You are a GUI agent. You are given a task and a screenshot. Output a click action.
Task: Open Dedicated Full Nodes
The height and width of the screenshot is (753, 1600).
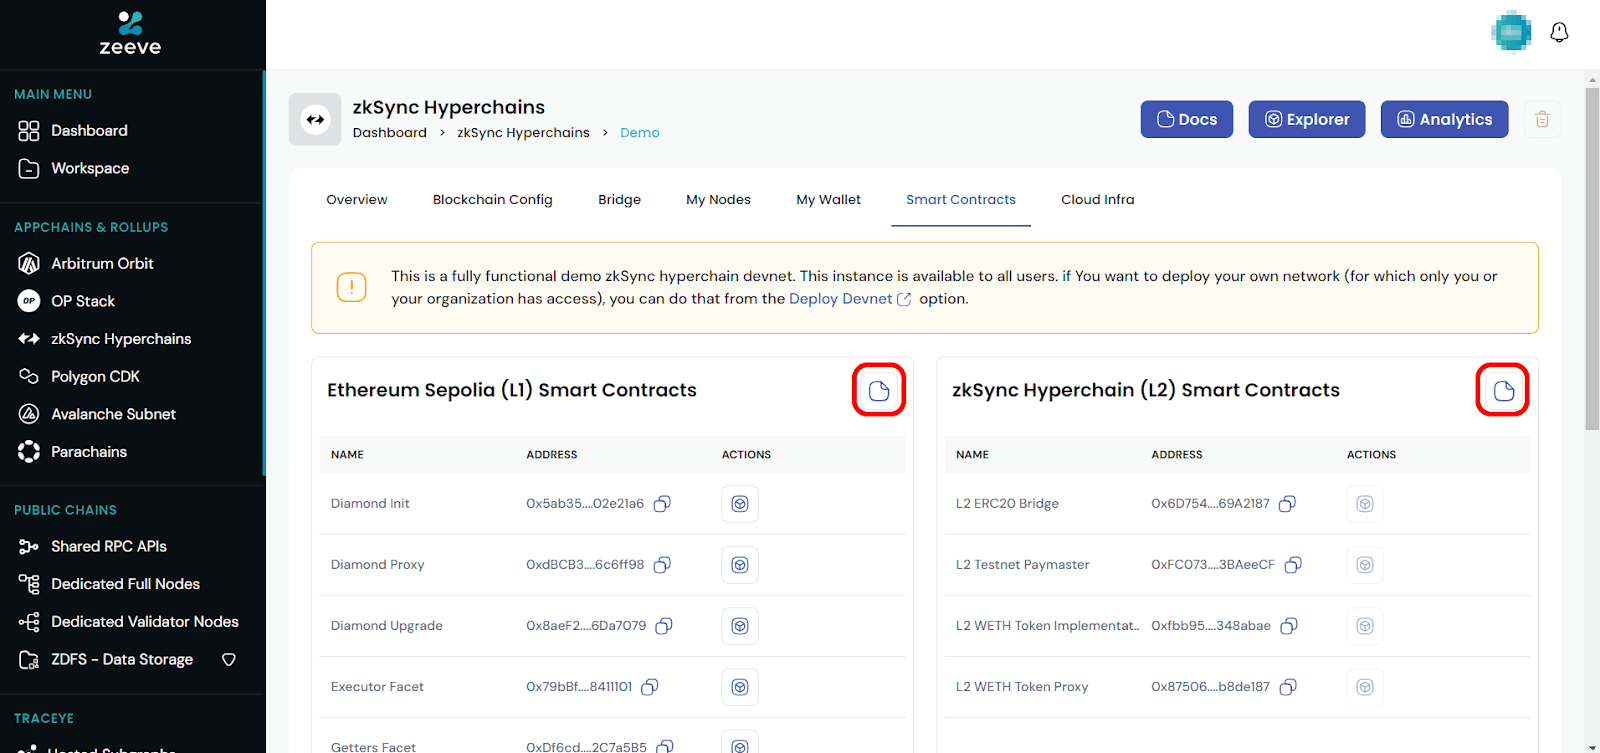(125, 584)
